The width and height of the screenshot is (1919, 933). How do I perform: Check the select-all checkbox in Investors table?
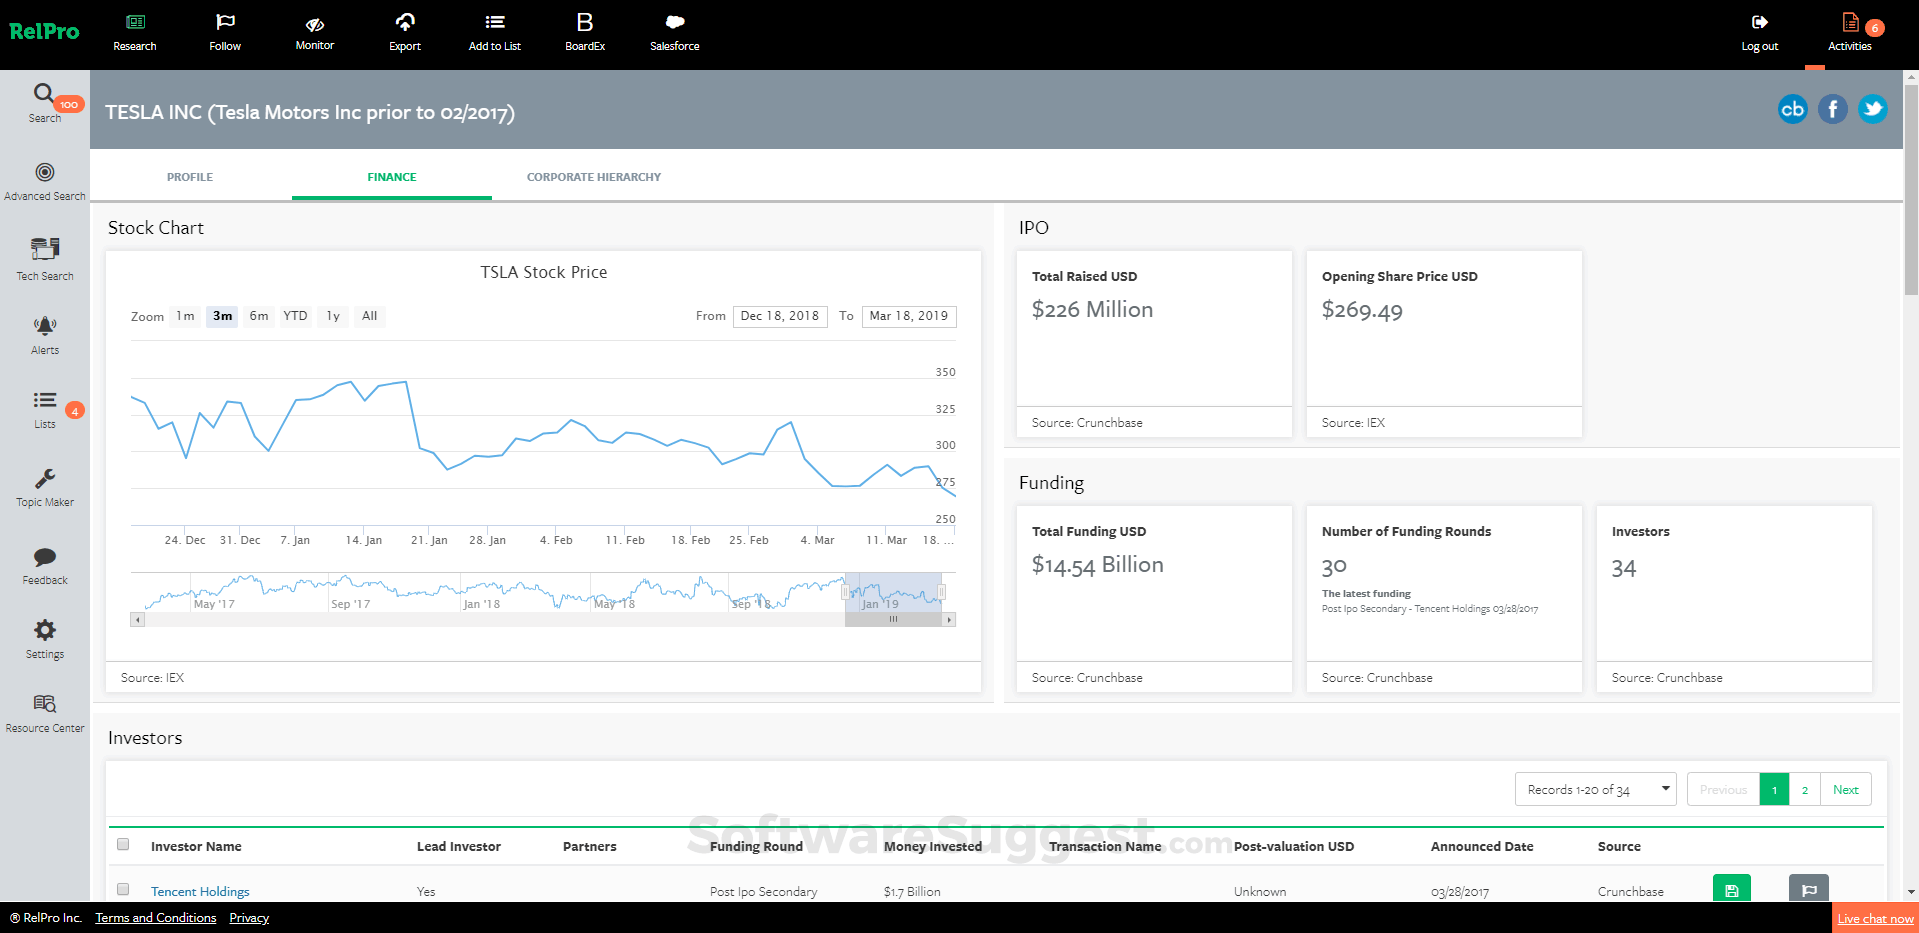123,844
